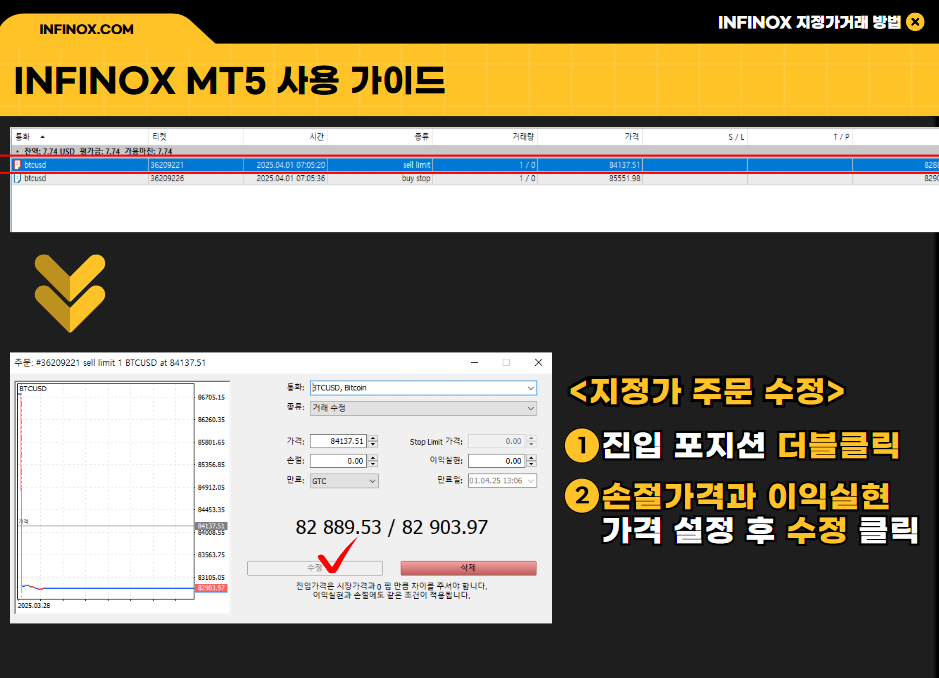Click the 손절 field stepper arrows
Image resolution: width=939 pixels, height=678 pixels.
pos(373,461)
